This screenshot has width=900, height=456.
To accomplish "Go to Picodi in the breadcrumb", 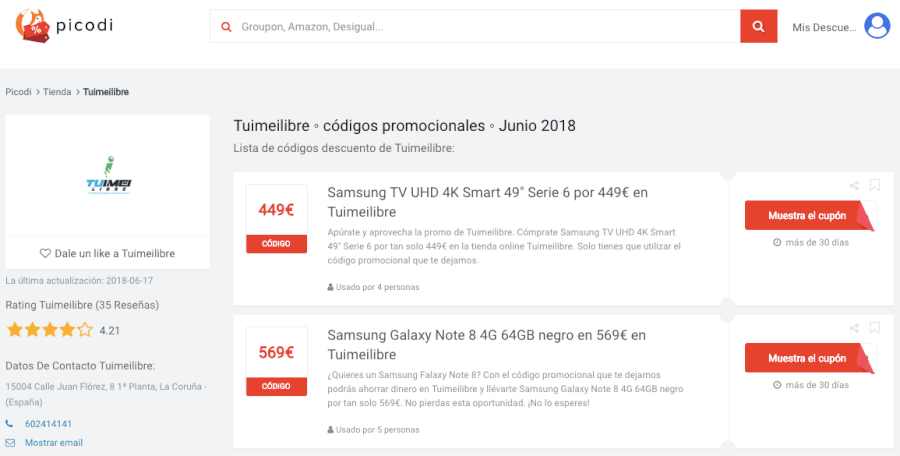I will [18, 92].
